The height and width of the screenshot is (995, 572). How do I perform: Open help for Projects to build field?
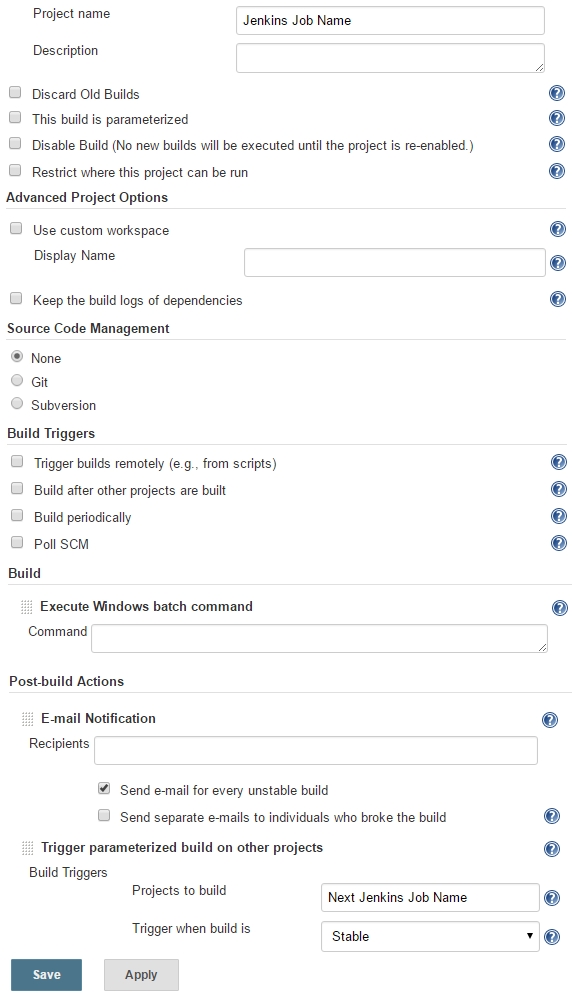(552, 898)
